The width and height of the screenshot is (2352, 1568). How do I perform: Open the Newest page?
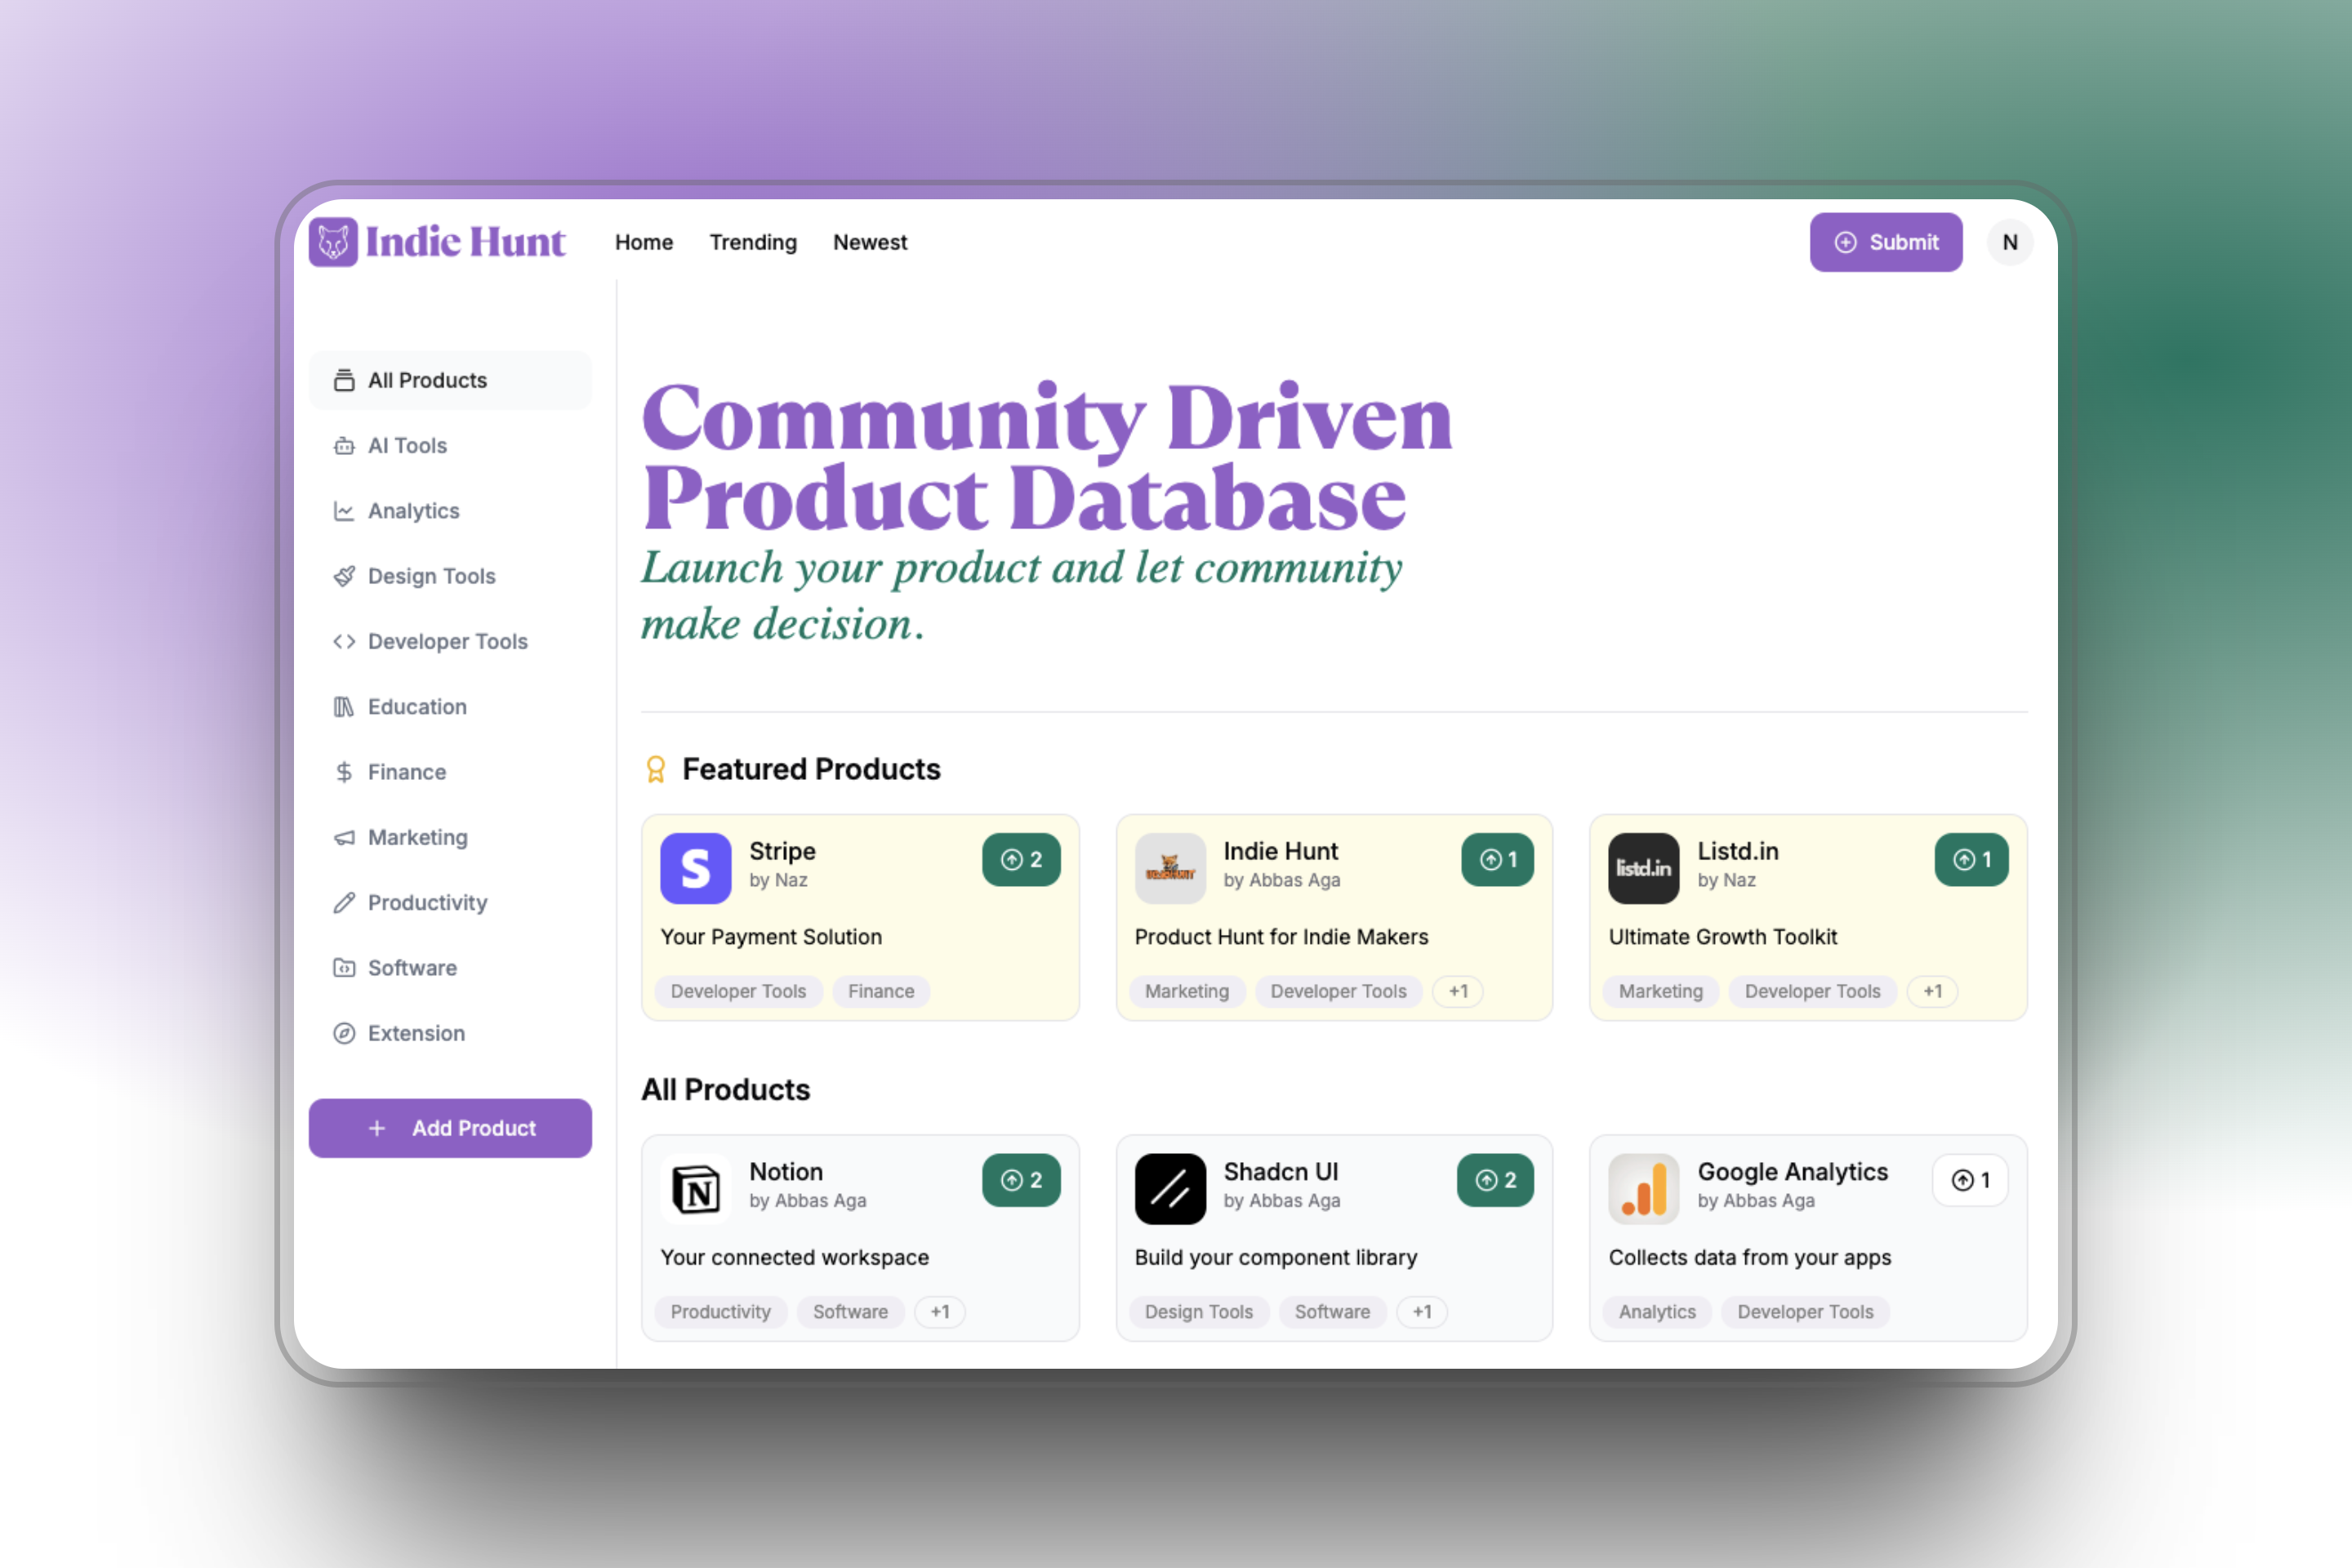pyautogui.click(x=870, y=242)
